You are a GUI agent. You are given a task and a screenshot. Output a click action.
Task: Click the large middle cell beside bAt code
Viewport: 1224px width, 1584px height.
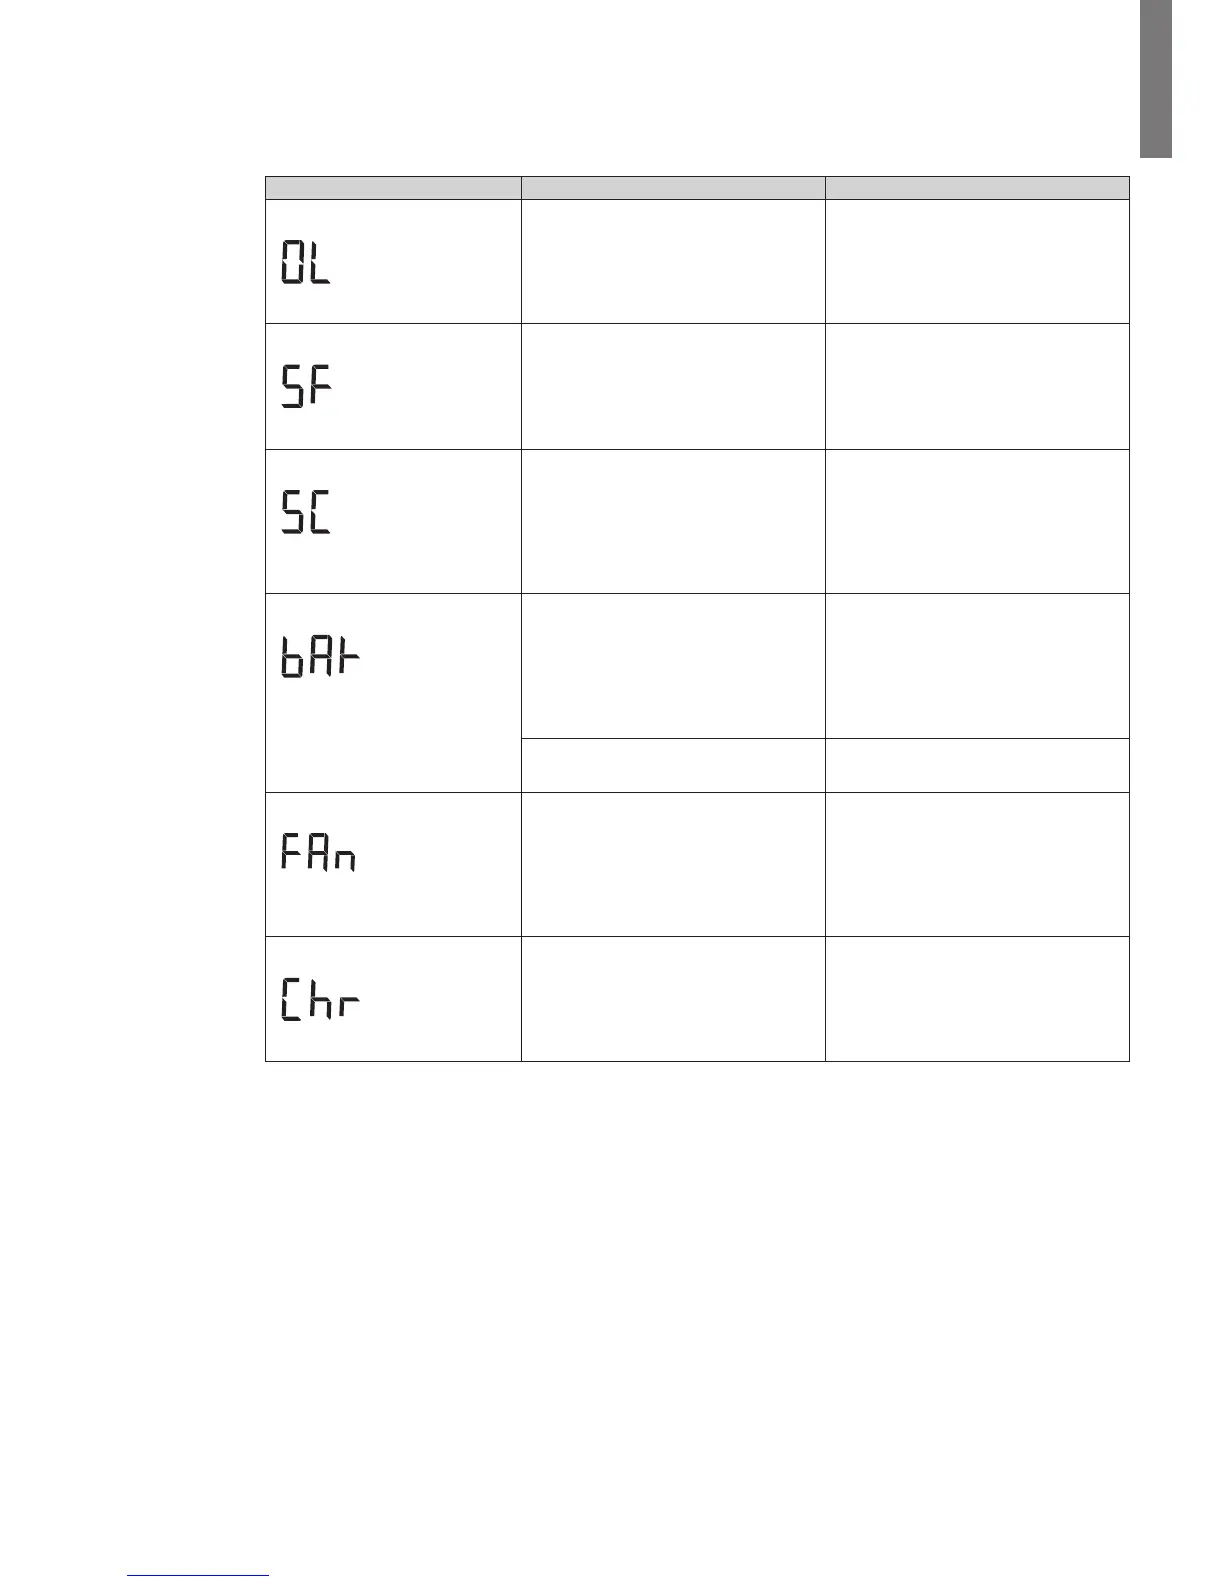pyautogui.click(x=673, y=666)
